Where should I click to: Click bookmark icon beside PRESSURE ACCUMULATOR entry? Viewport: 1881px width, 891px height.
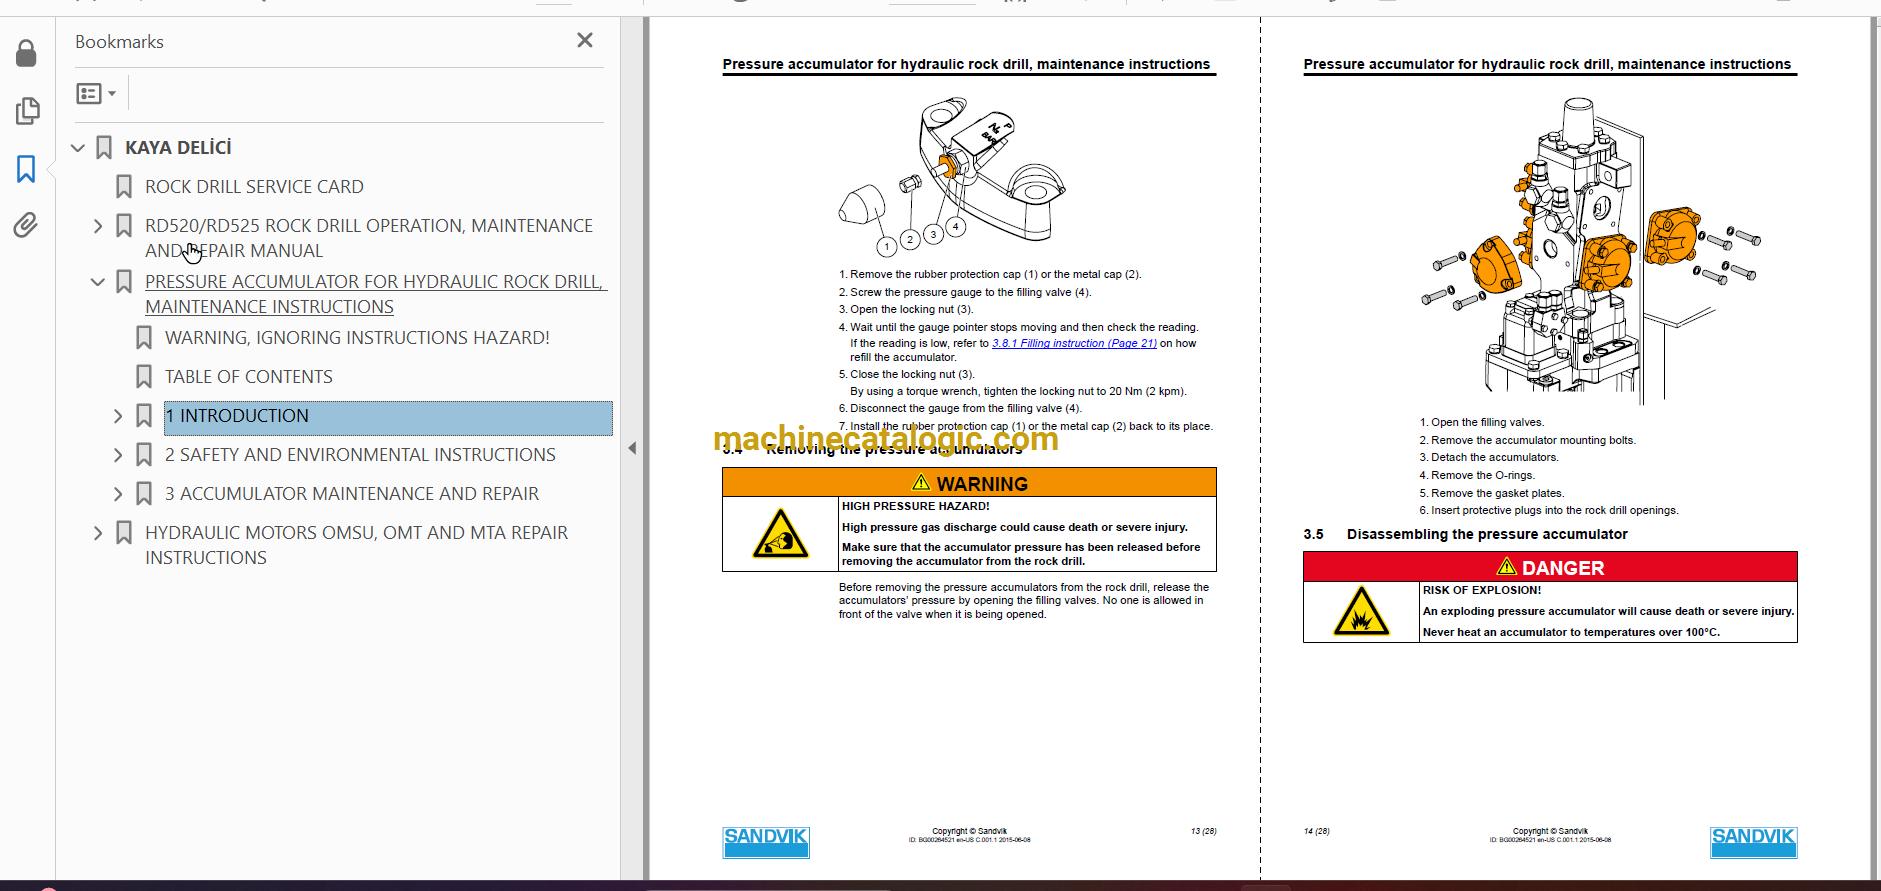[124, 282]
